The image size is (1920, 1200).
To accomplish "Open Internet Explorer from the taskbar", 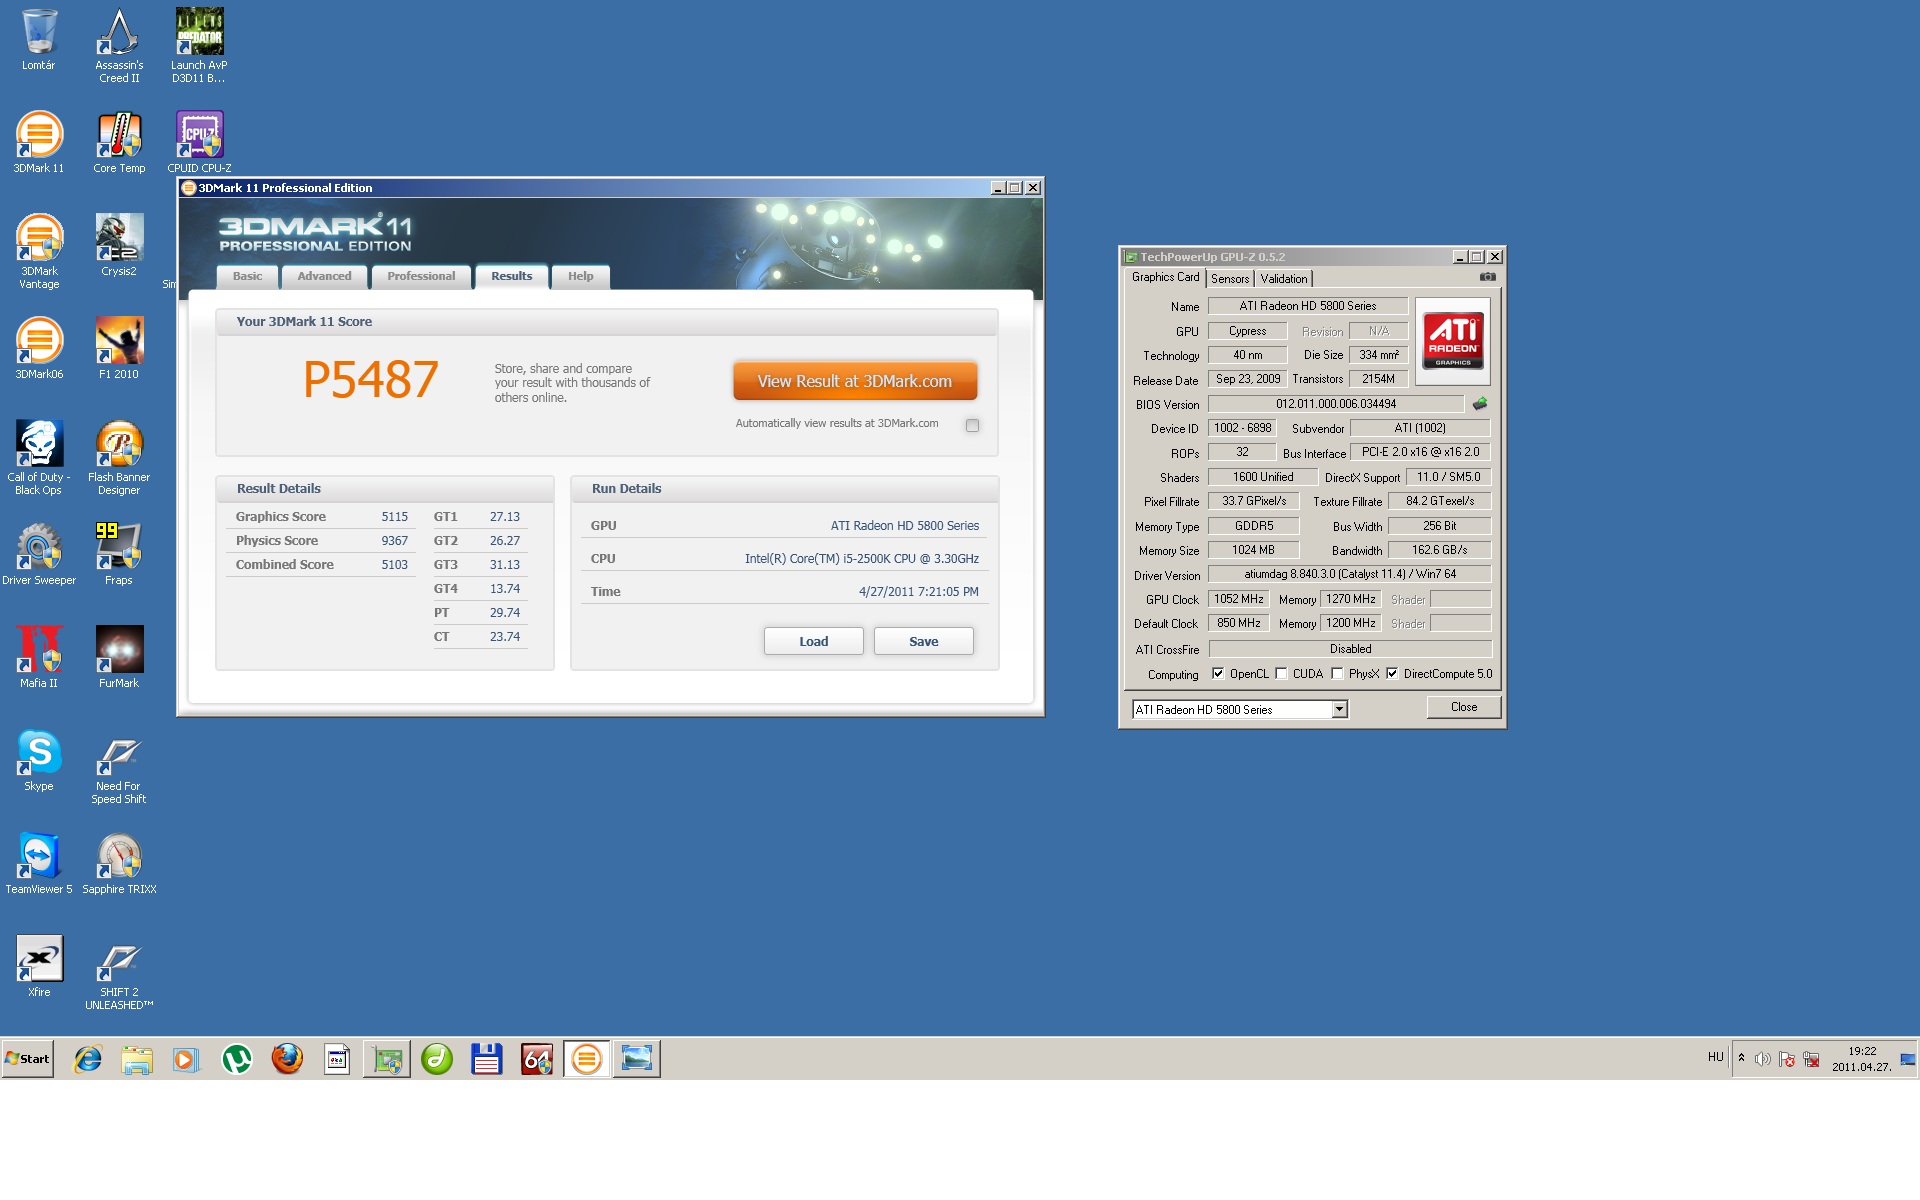I will coord(88,1059).
